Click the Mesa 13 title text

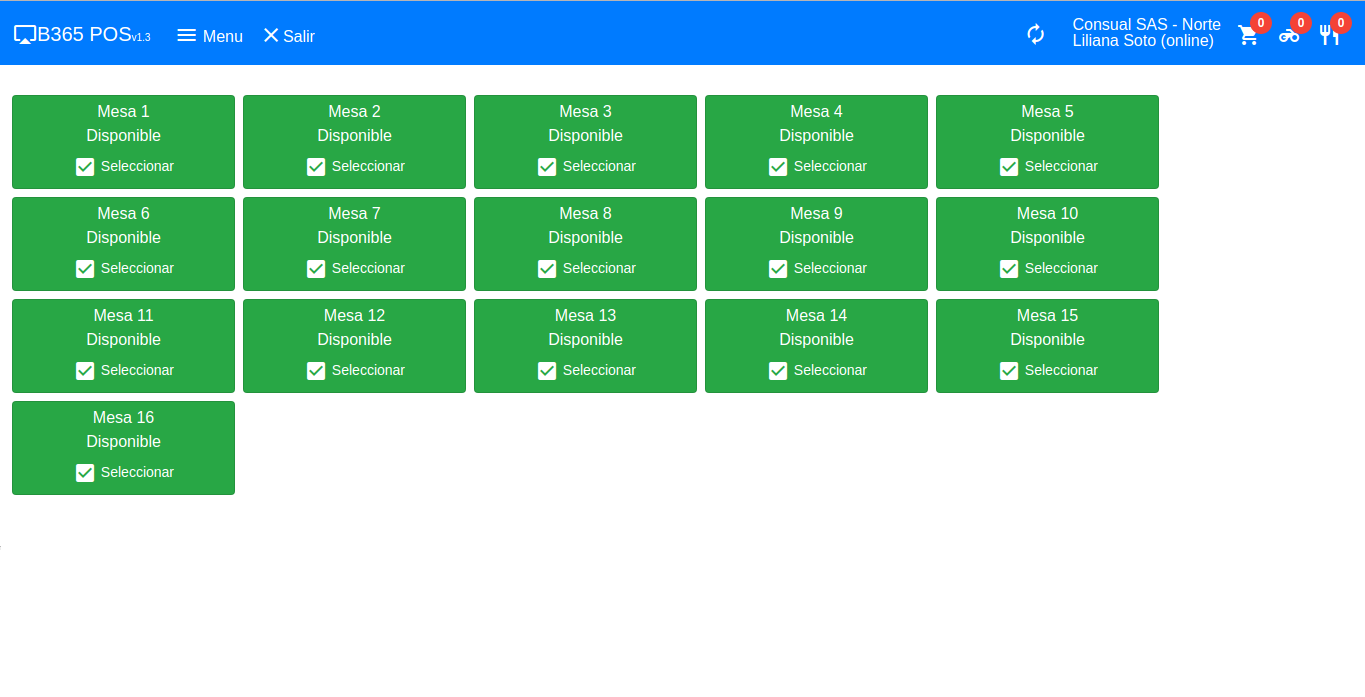pyautogui.click(x=586, y=316)
